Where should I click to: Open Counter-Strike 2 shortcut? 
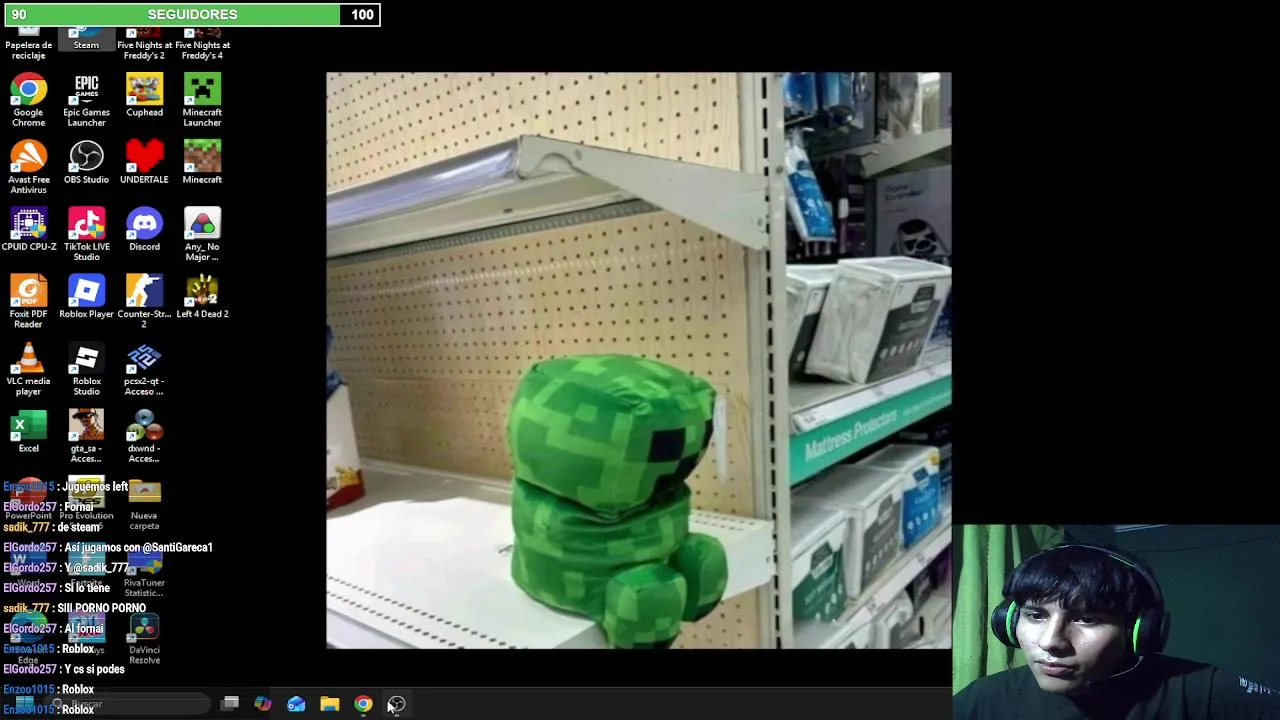click(x=144, y=301)
